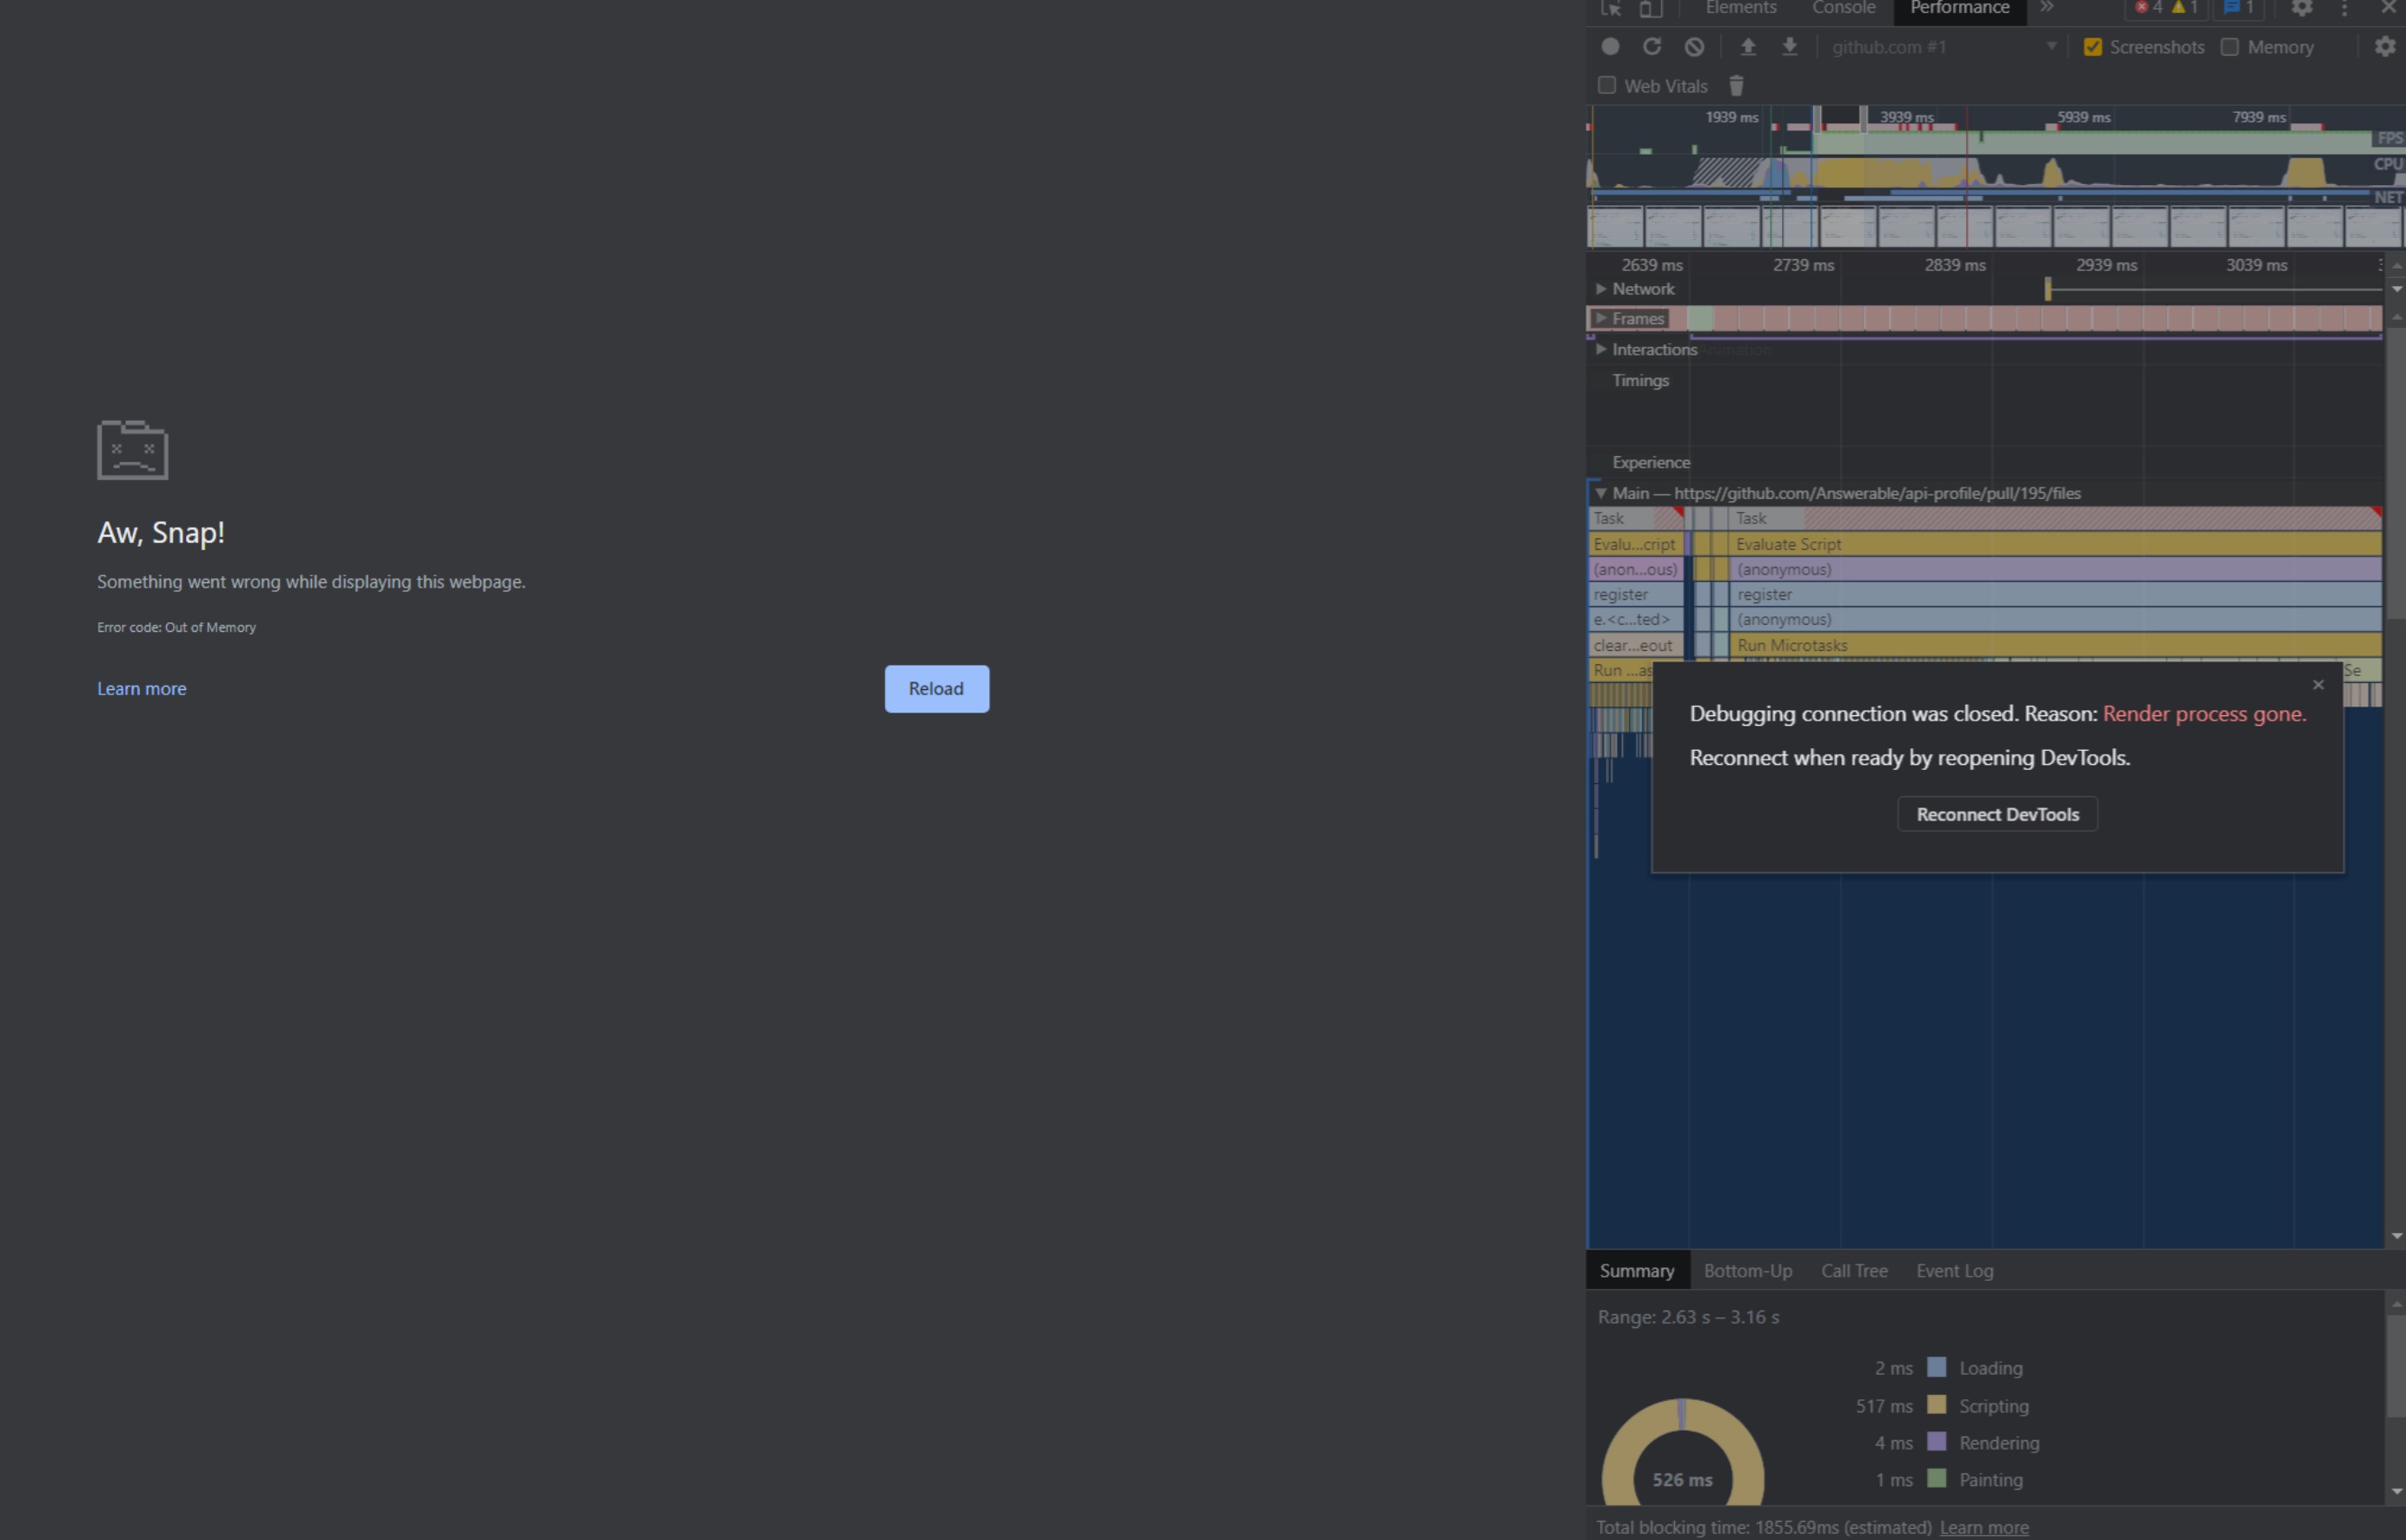Image resolution: width=2406 pixels, height=1540 pixels.
Task: Collapse the Main thread track
Action: (x=1602, y=493)
